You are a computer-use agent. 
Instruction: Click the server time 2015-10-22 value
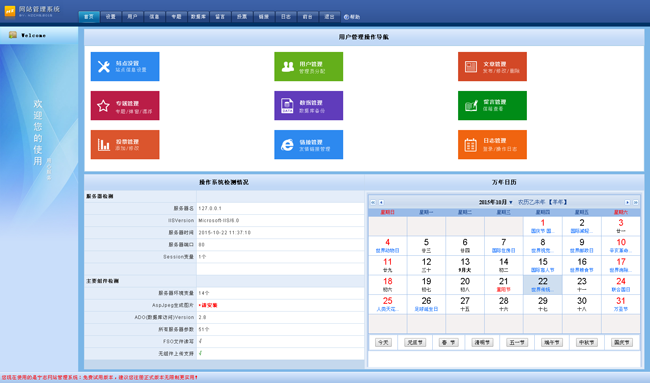click(x=224, y=233)
